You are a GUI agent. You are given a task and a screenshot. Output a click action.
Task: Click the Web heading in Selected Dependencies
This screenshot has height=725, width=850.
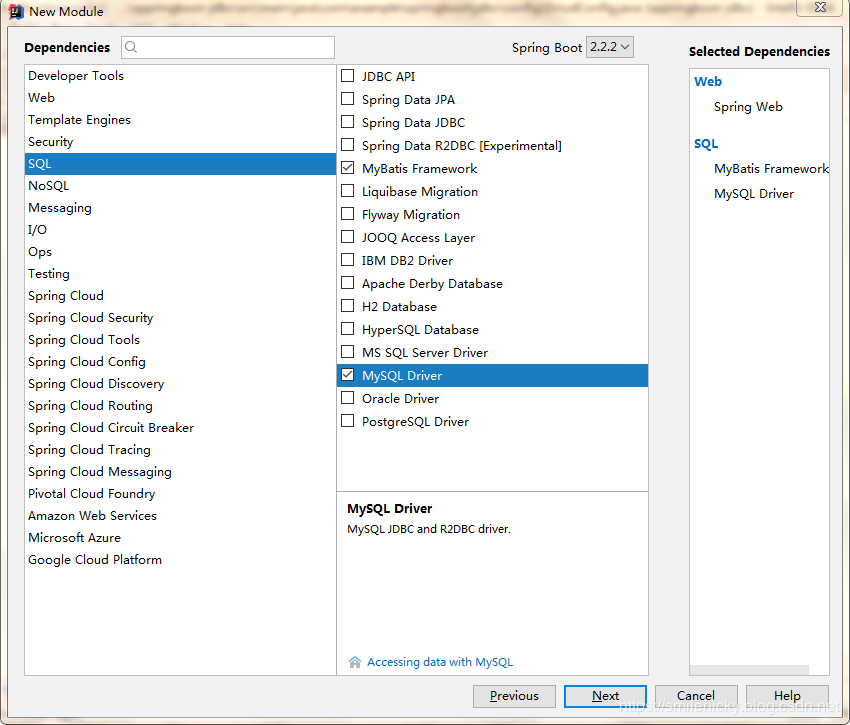[708, 81]
